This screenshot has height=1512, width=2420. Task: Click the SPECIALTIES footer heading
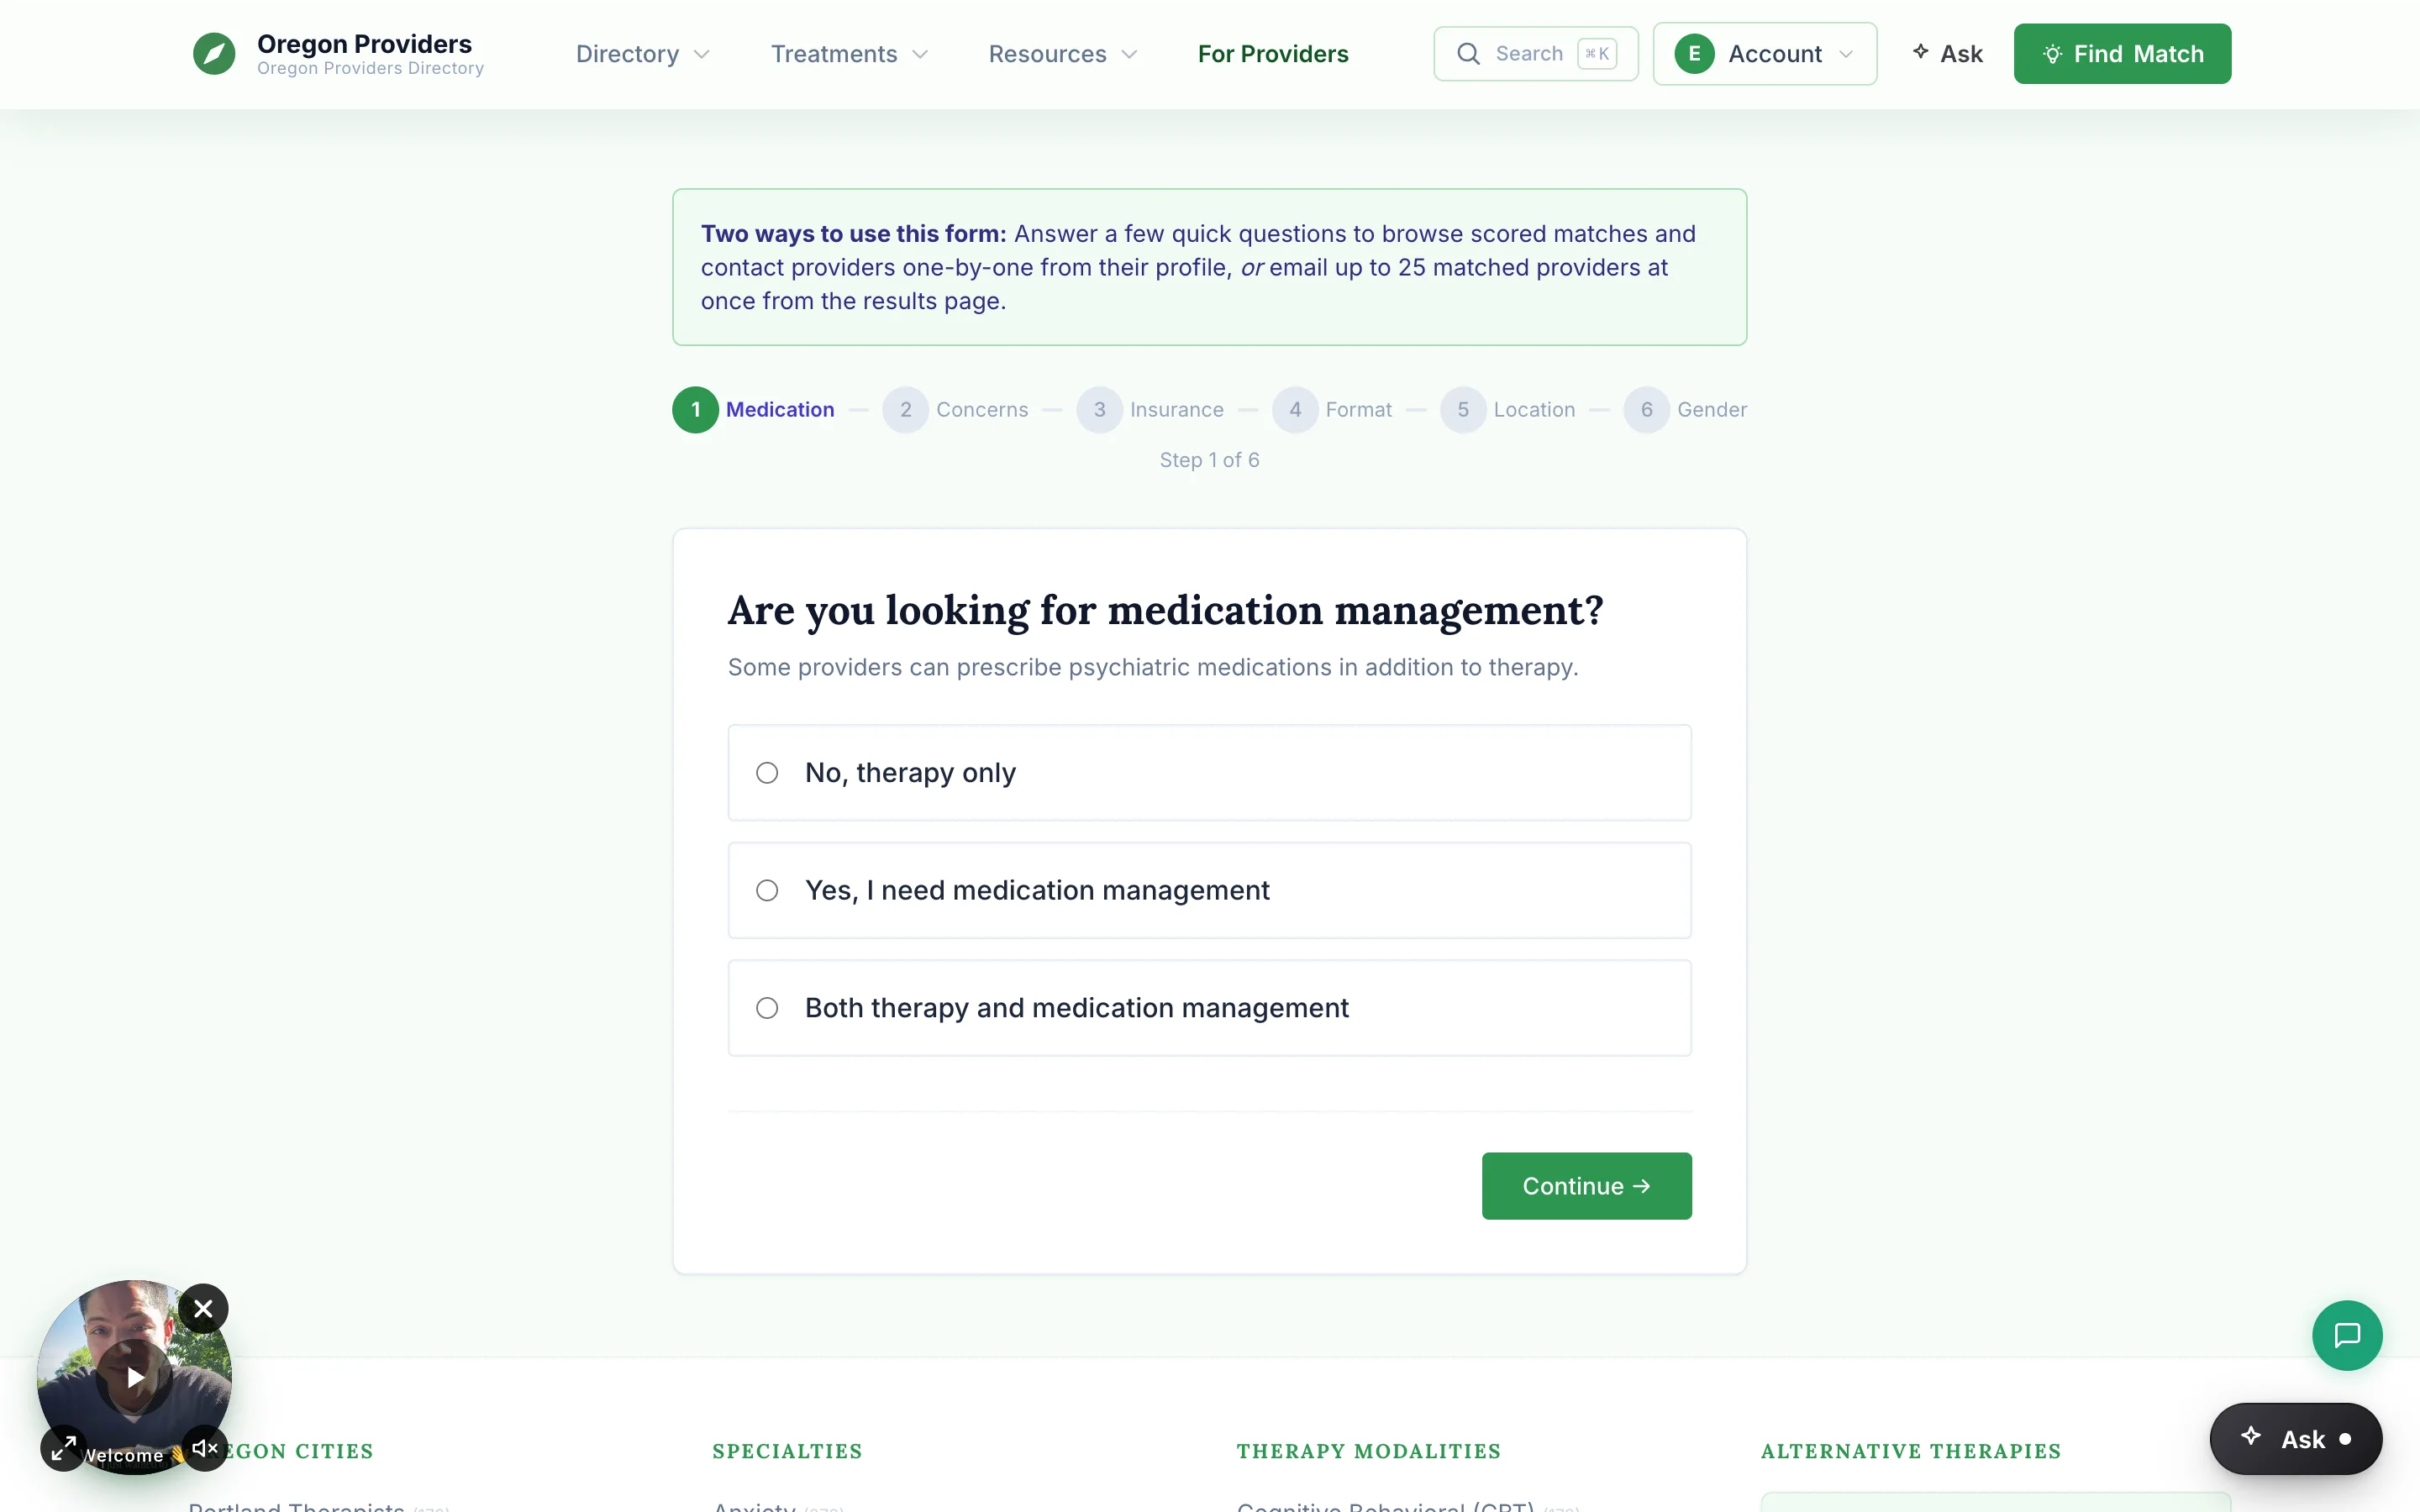pyautogui.click(x=787, y=1451)
